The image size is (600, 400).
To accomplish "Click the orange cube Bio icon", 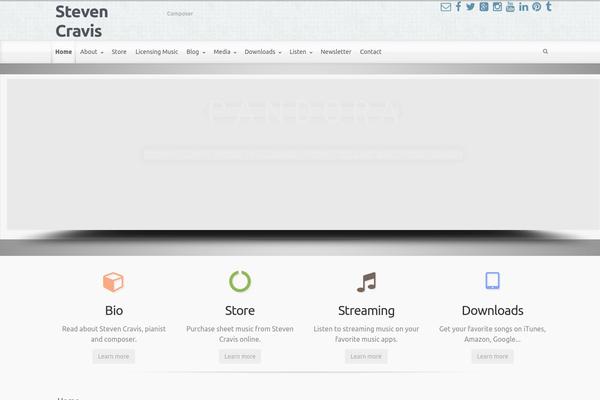I will click(113, 282).
